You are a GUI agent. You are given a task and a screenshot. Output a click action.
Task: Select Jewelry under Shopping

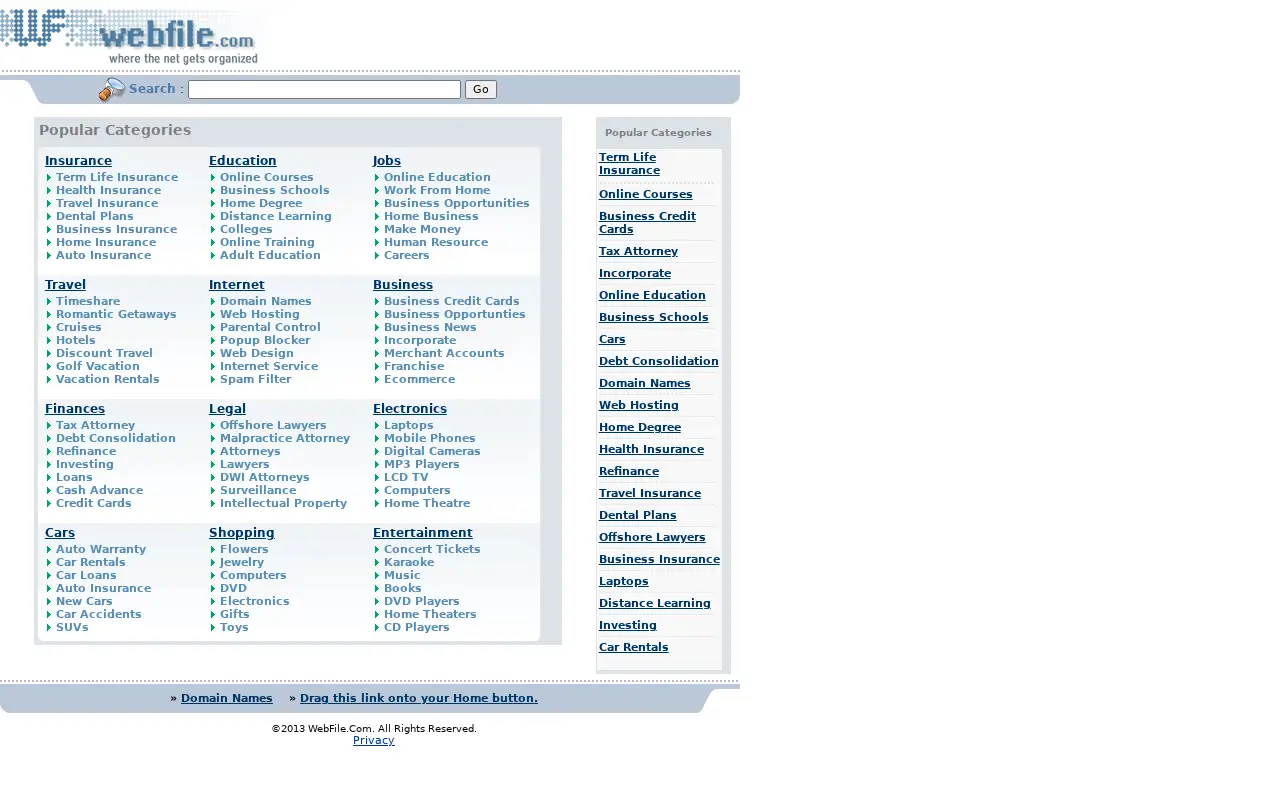[x=242, y=562]
